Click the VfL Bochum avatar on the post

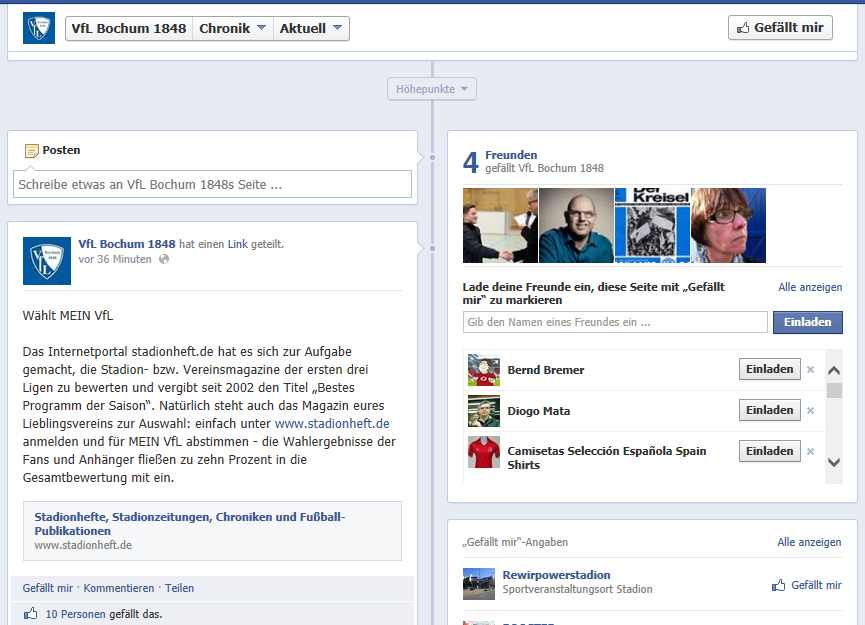pos(47,261)
